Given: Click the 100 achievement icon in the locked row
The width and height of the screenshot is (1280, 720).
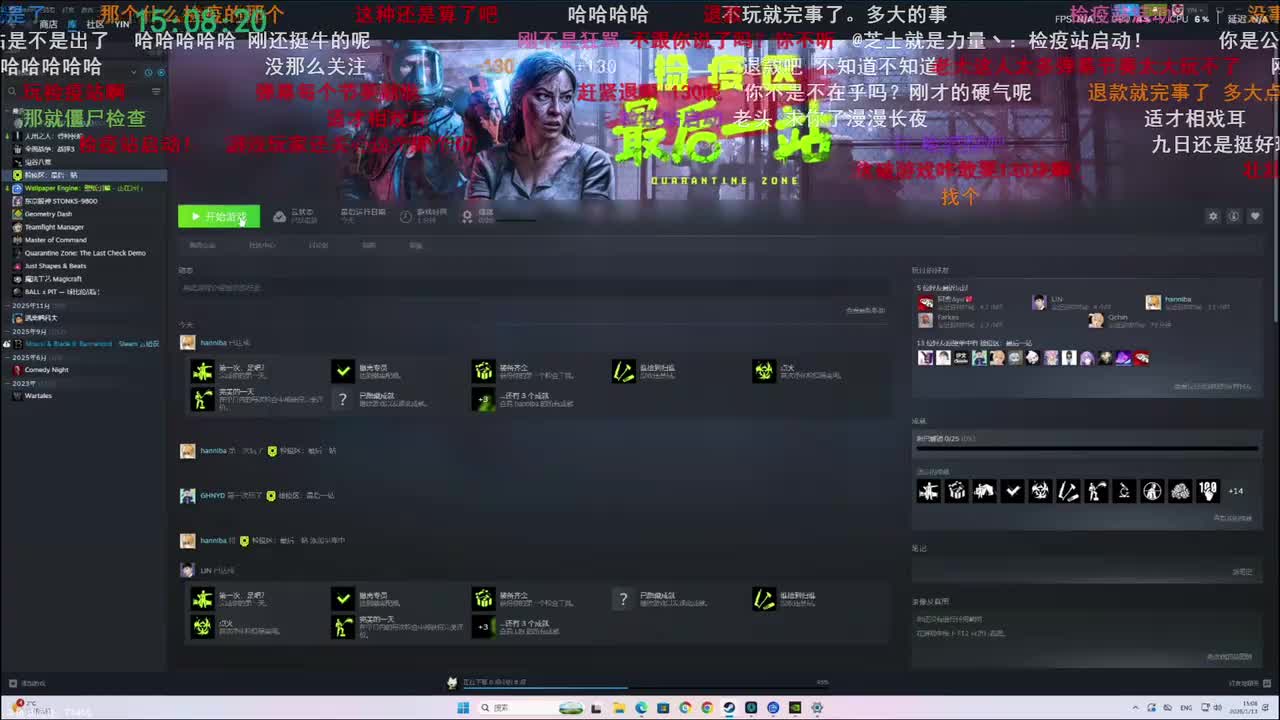Looking at the screenshot, I should (1208, 491).
